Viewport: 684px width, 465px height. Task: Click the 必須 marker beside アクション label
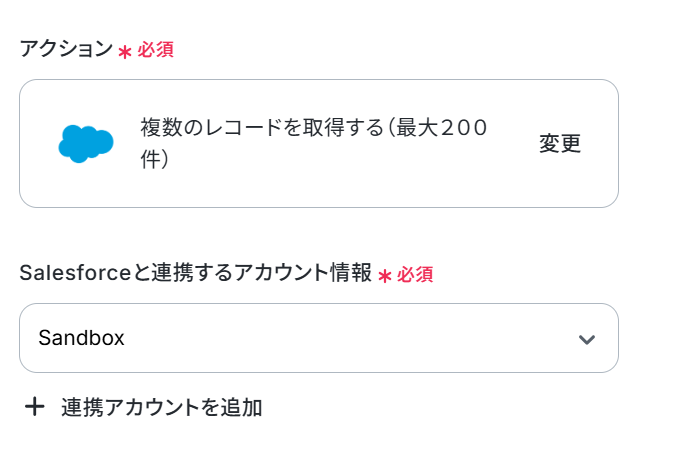tap(156, 50)
